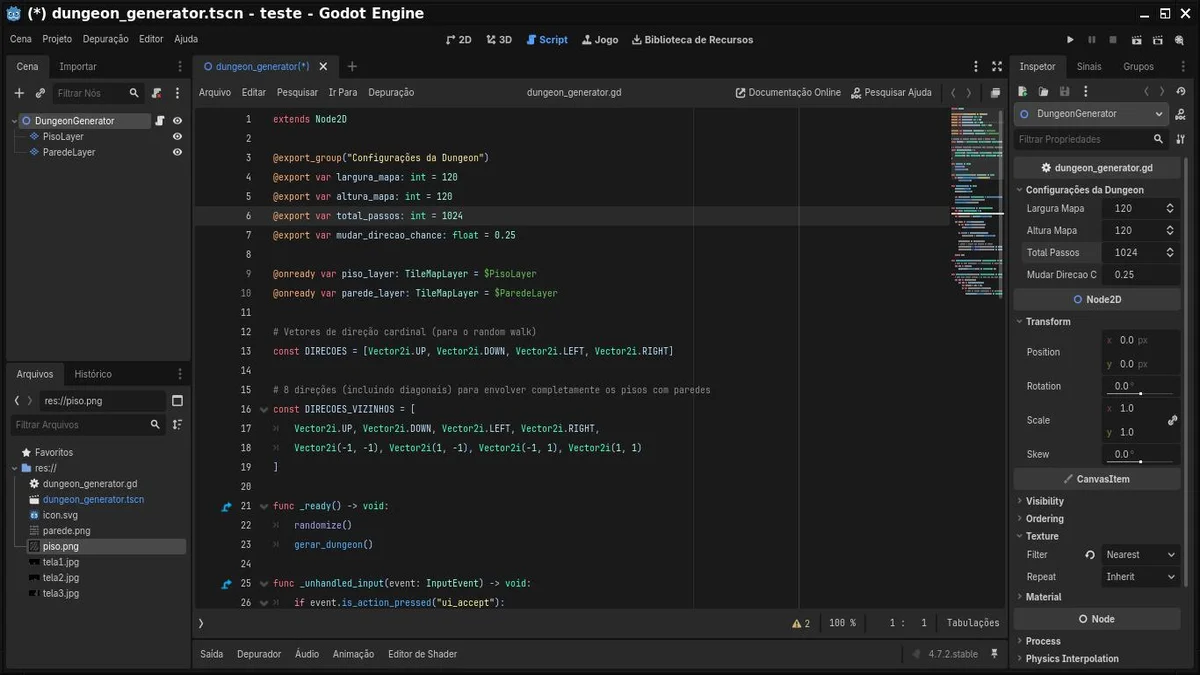
Task: Toggle the Scale ratio lock chain icon
Action: [x=1173, y=421]
